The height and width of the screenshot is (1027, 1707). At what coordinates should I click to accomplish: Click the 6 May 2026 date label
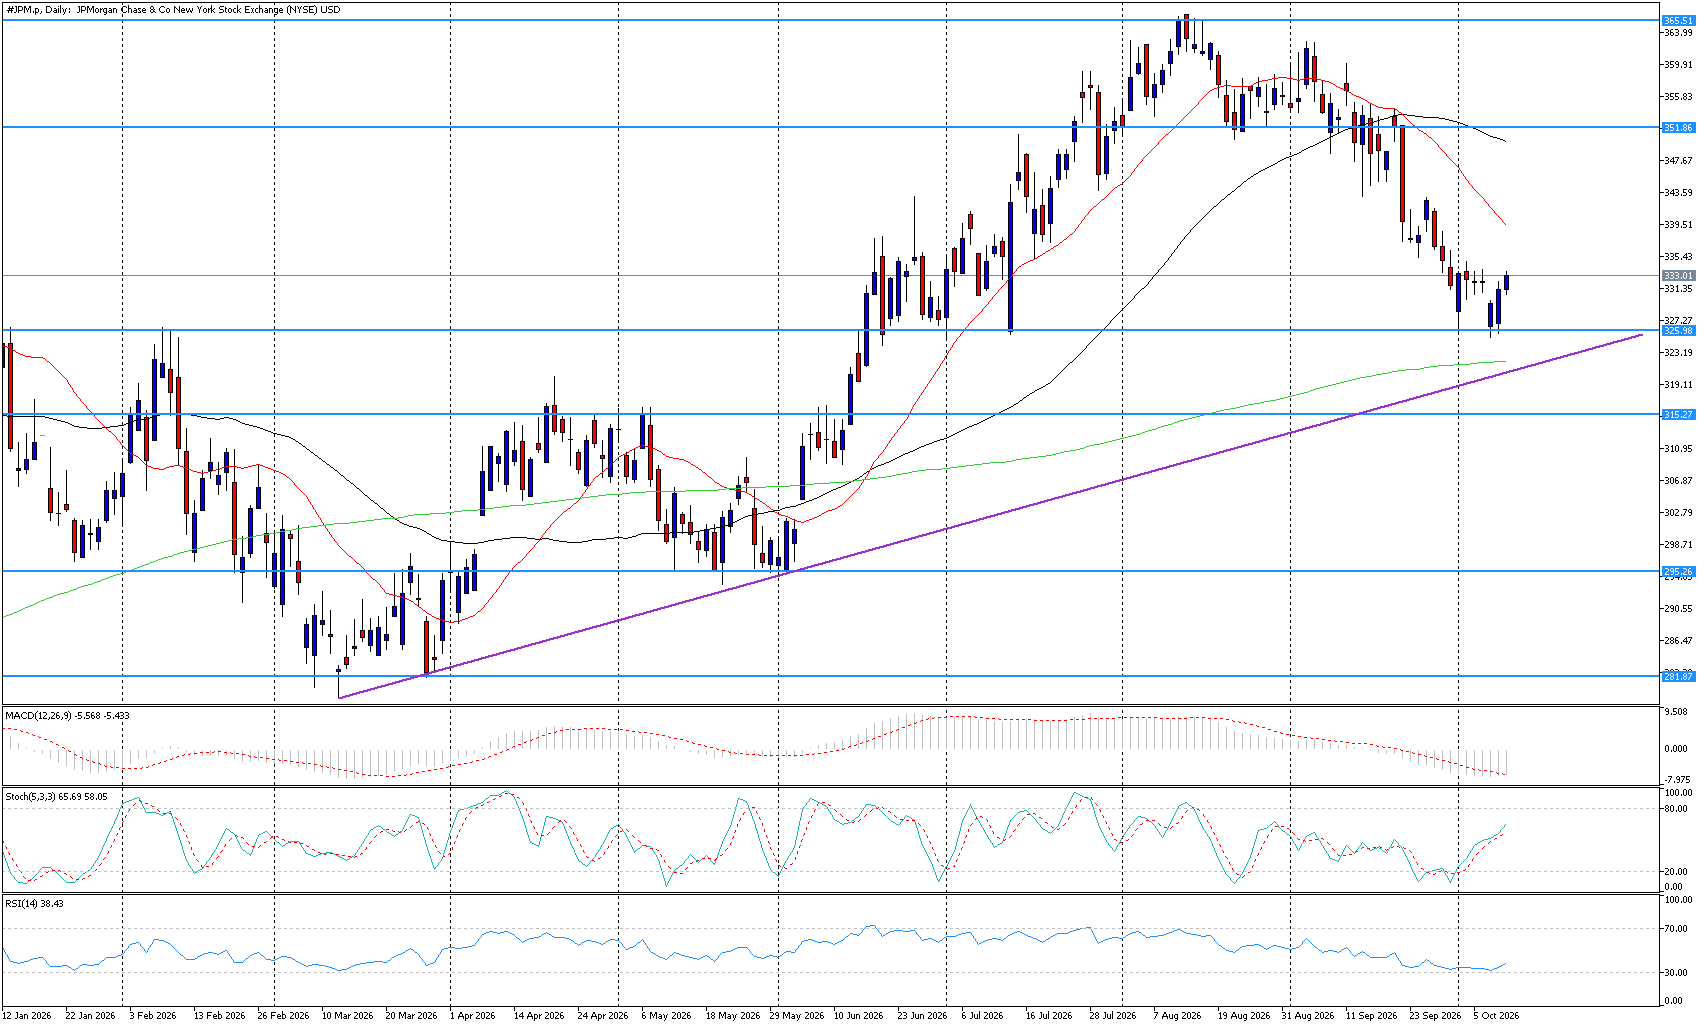666,1016
